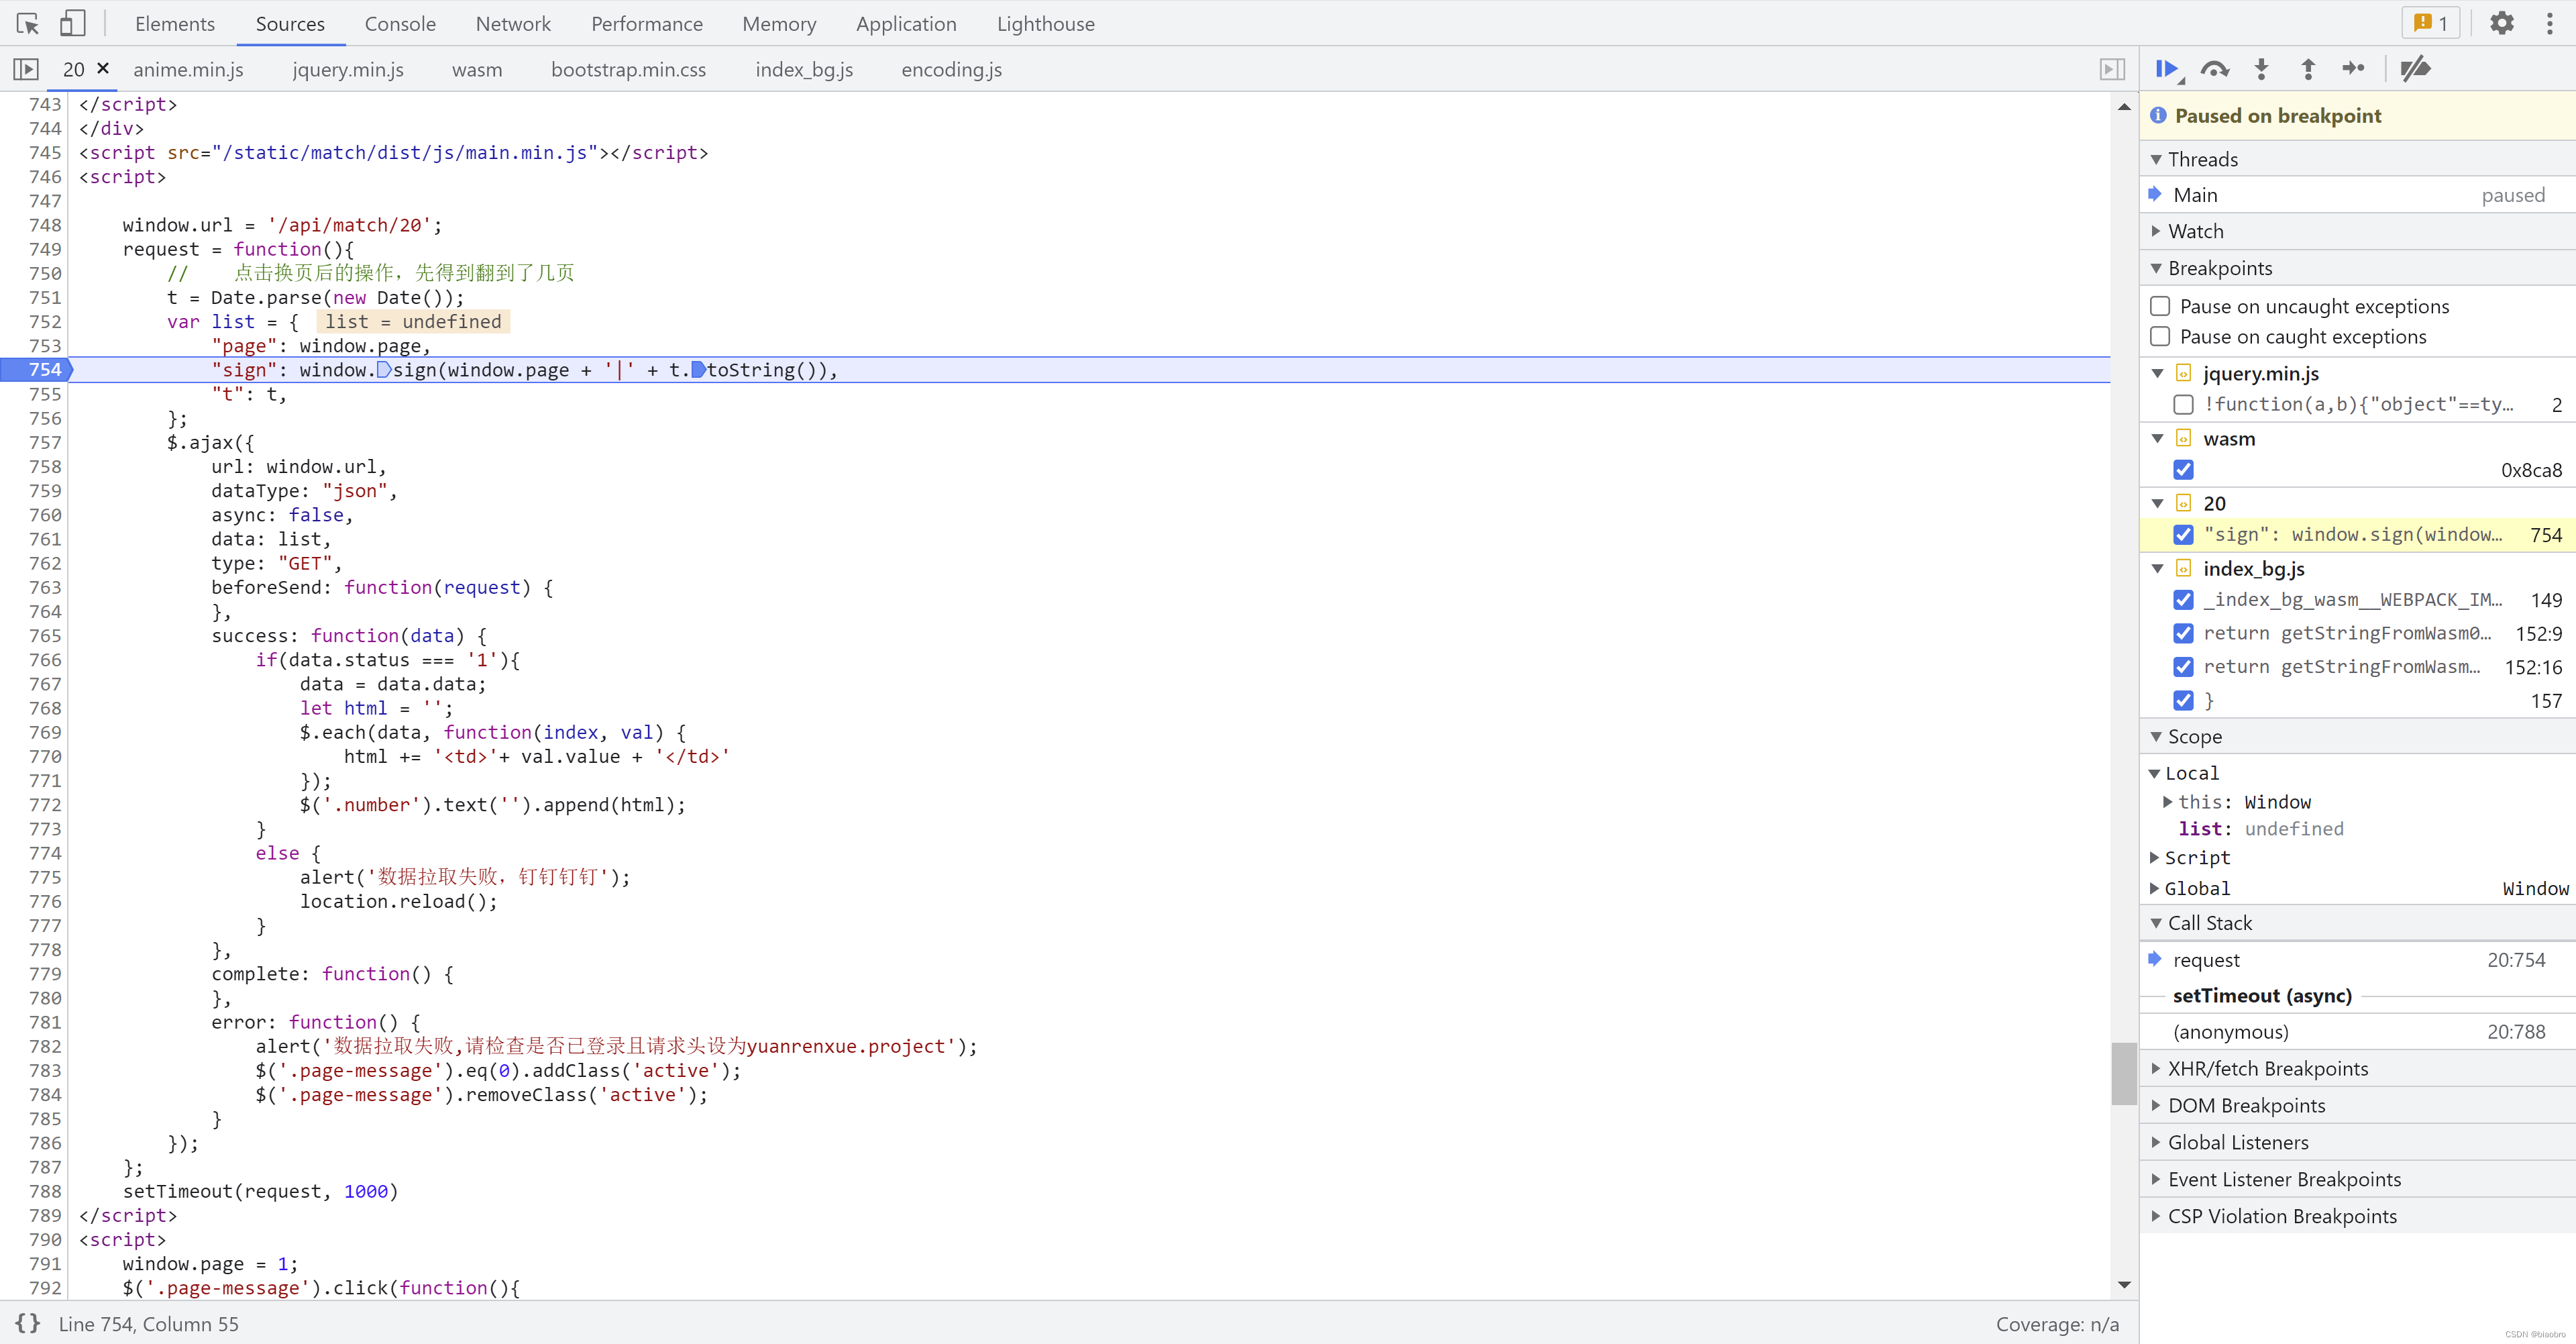
Task: Switch to the jquery.min.js file tab
Action: coord(348,69)
